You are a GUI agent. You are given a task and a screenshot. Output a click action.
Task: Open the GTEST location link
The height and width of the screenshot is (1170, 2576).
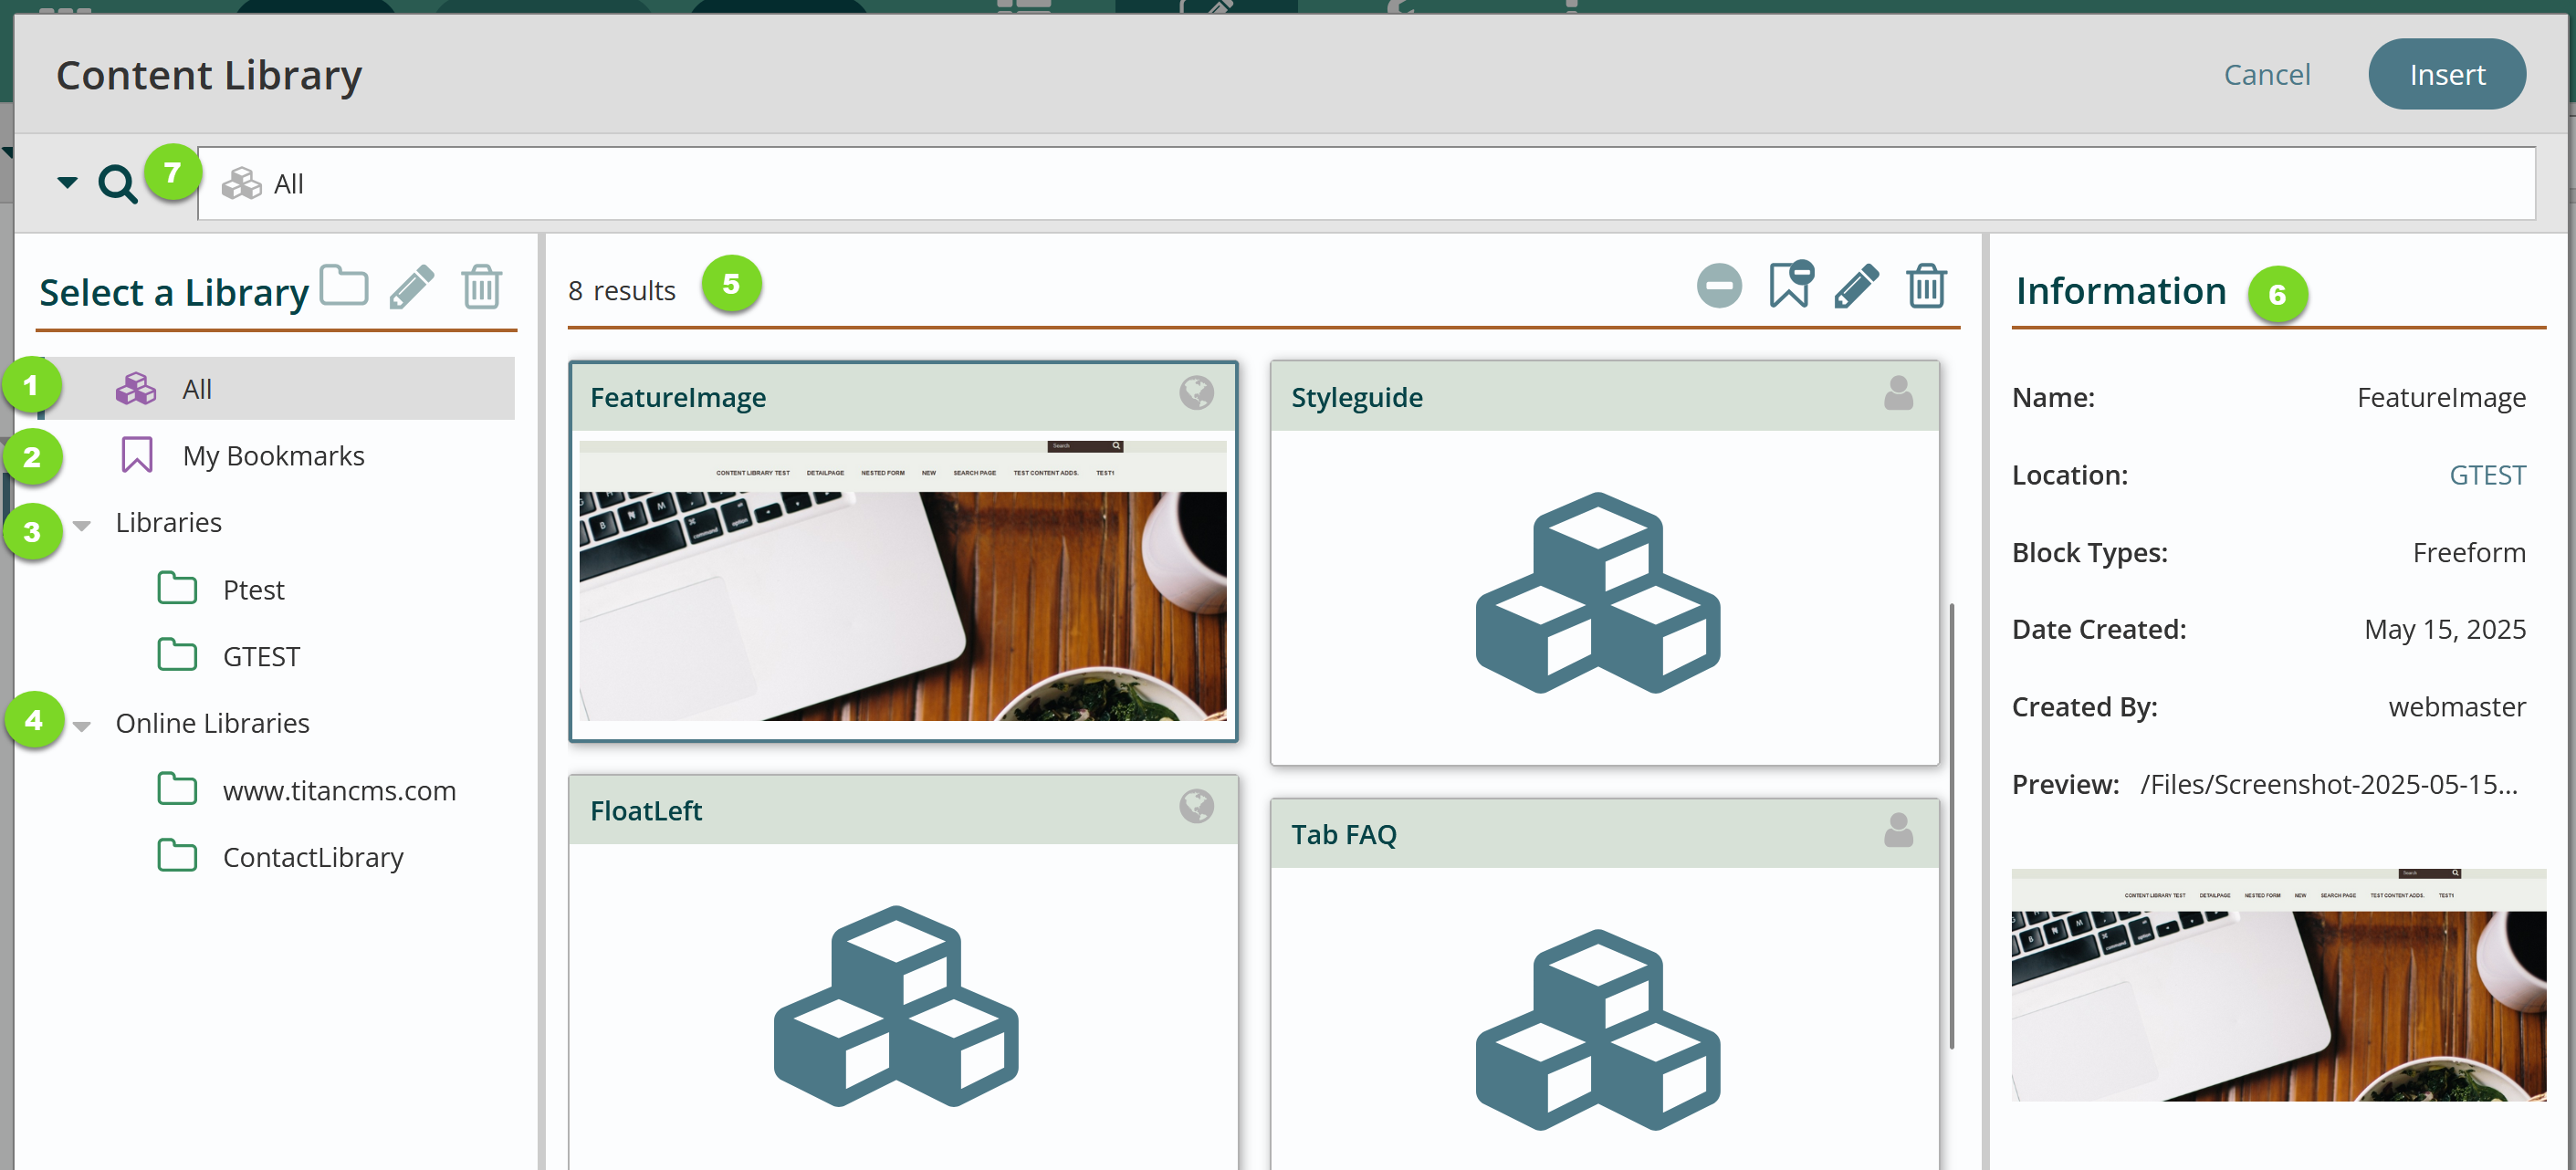2487,475
